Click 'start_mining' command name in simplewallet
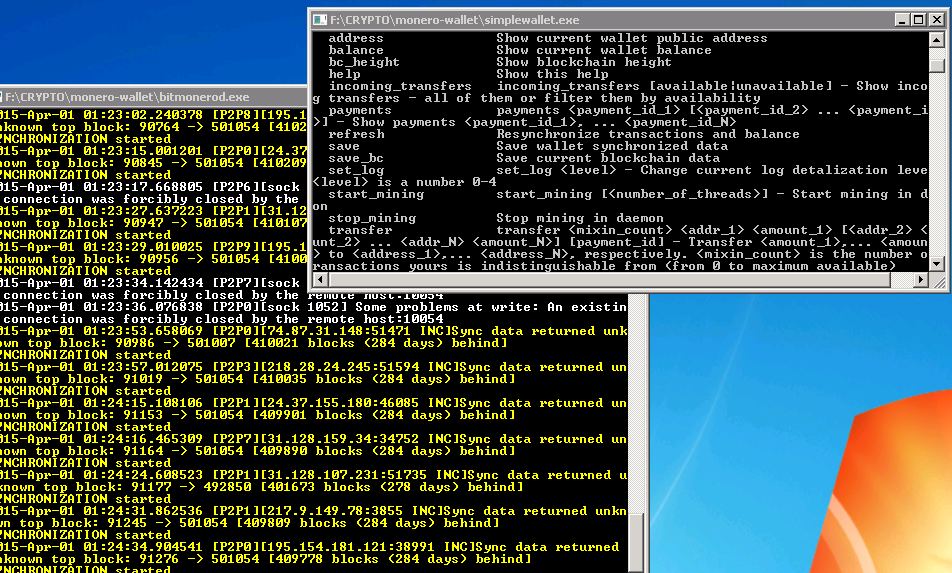Image resolution: width=952 pixels, height=573 pixels. pyautogui.click(x=376, y=194)
